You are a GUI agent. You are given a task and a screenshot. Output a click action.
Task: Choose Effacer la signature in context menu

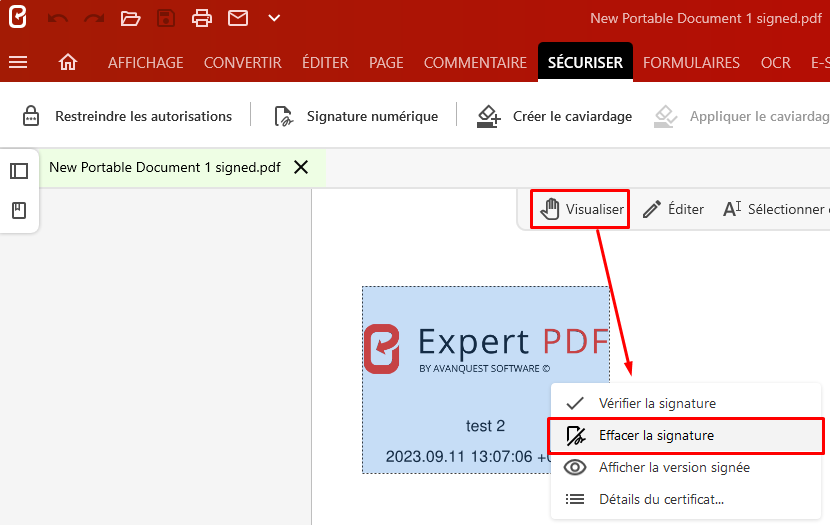click(x=686, y=435)
